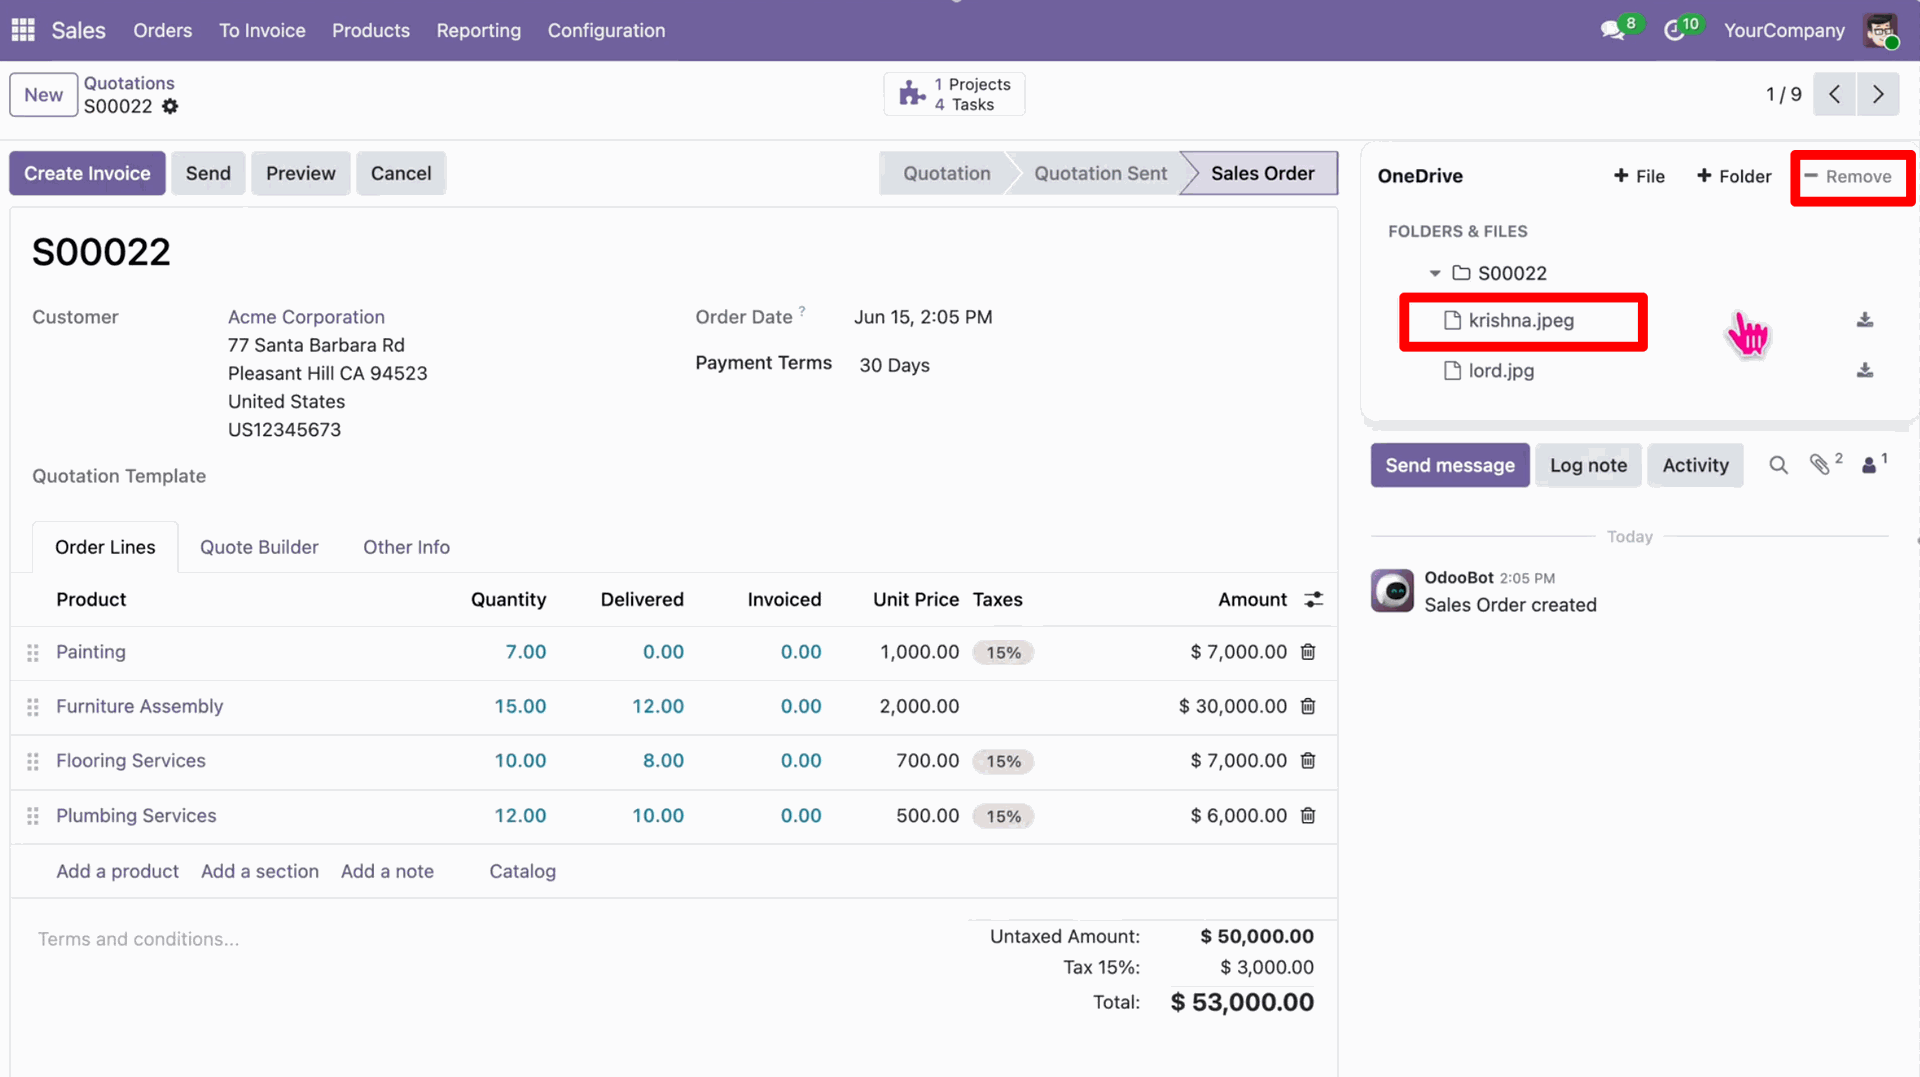Open the attachments paperclip icon
The width and height of the screenshot is (1920, 1077).
tap(1820, 464)
